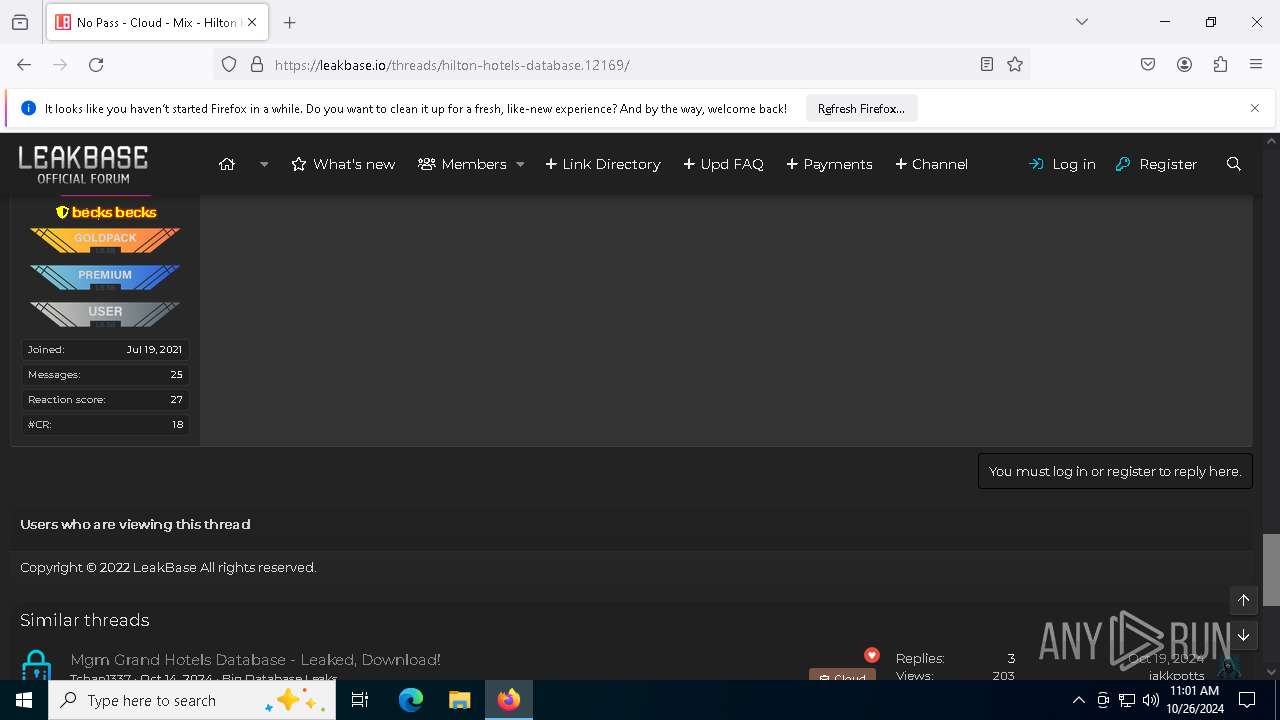
Task: Open the Windows notification center
Action: [x=1247, y=700]
